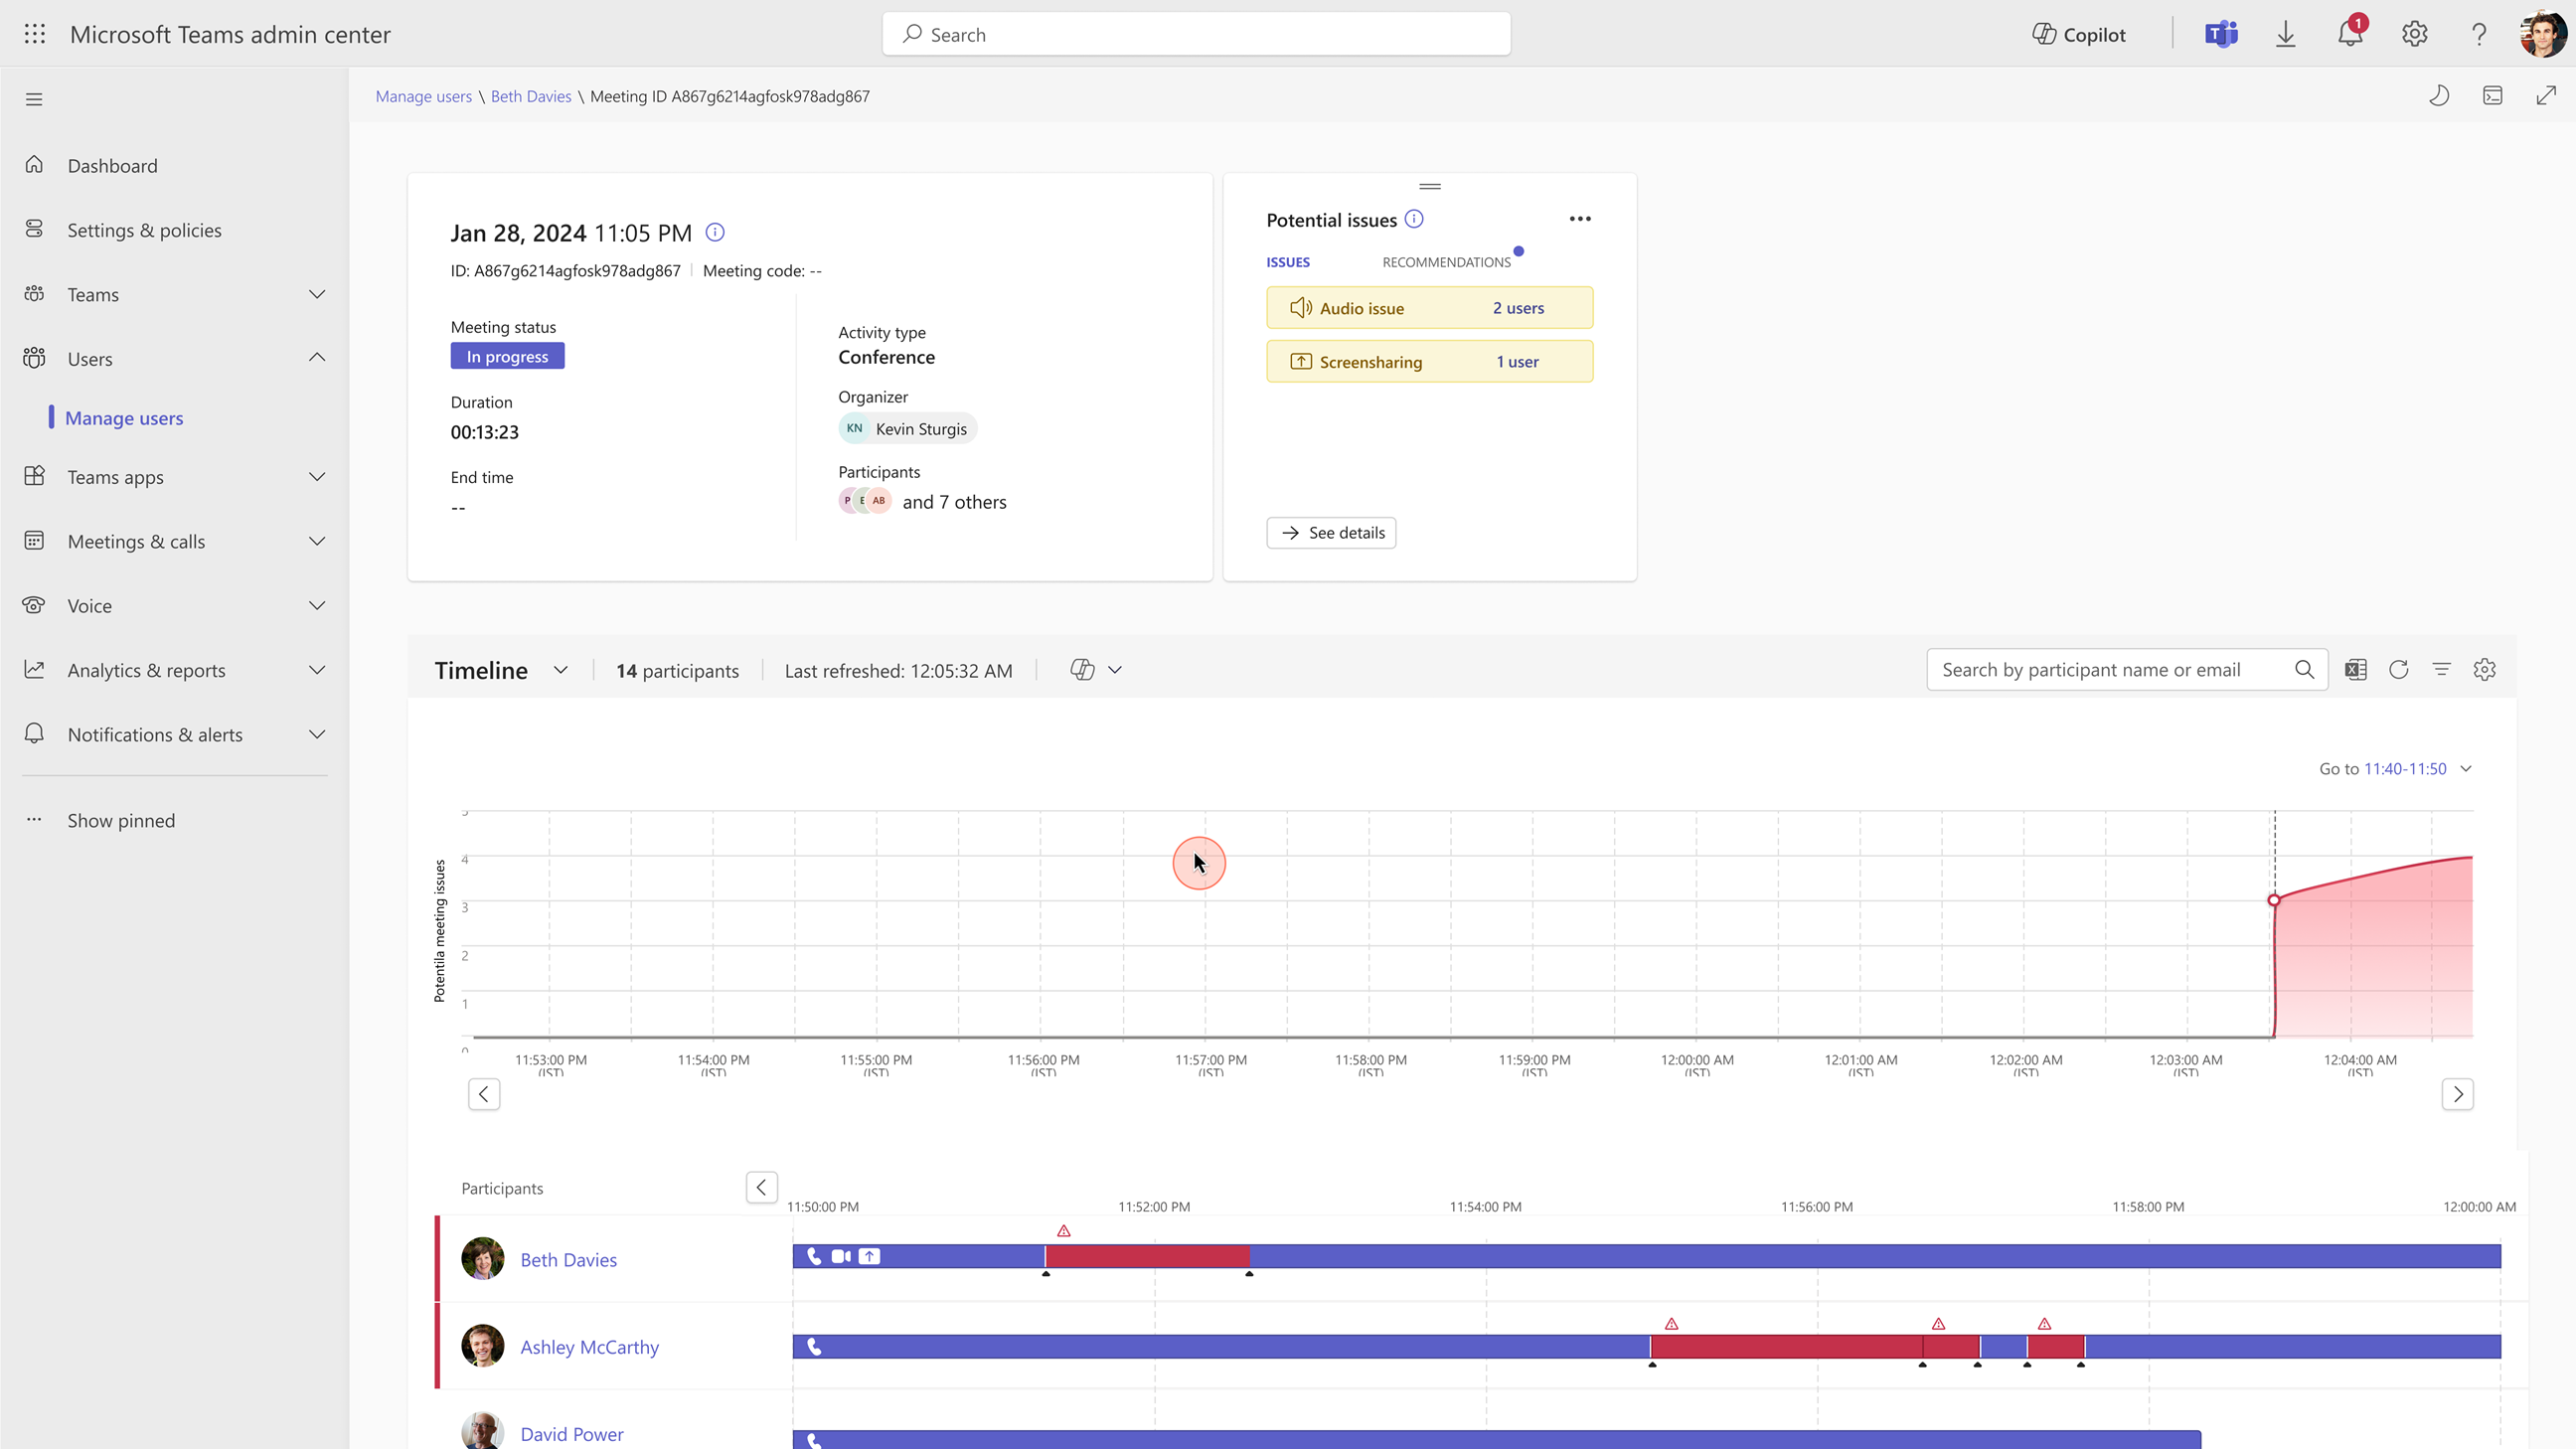Click the participant avatars group
The width and height of the screenshot is (2576, 1449).
[865, 500]
